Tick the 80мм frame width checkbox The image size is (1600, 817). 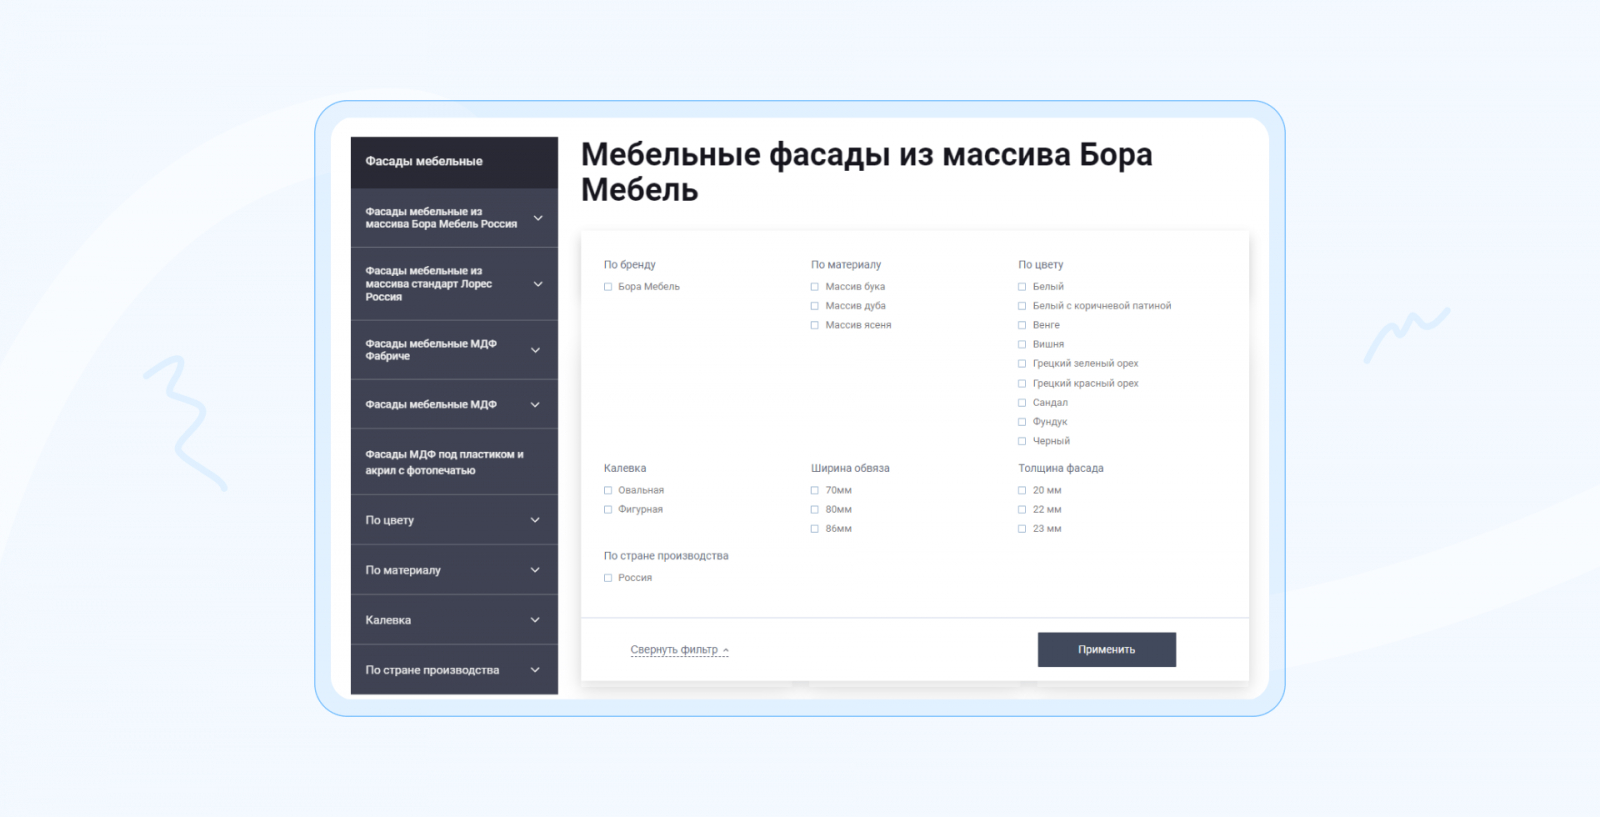(815, 510)
